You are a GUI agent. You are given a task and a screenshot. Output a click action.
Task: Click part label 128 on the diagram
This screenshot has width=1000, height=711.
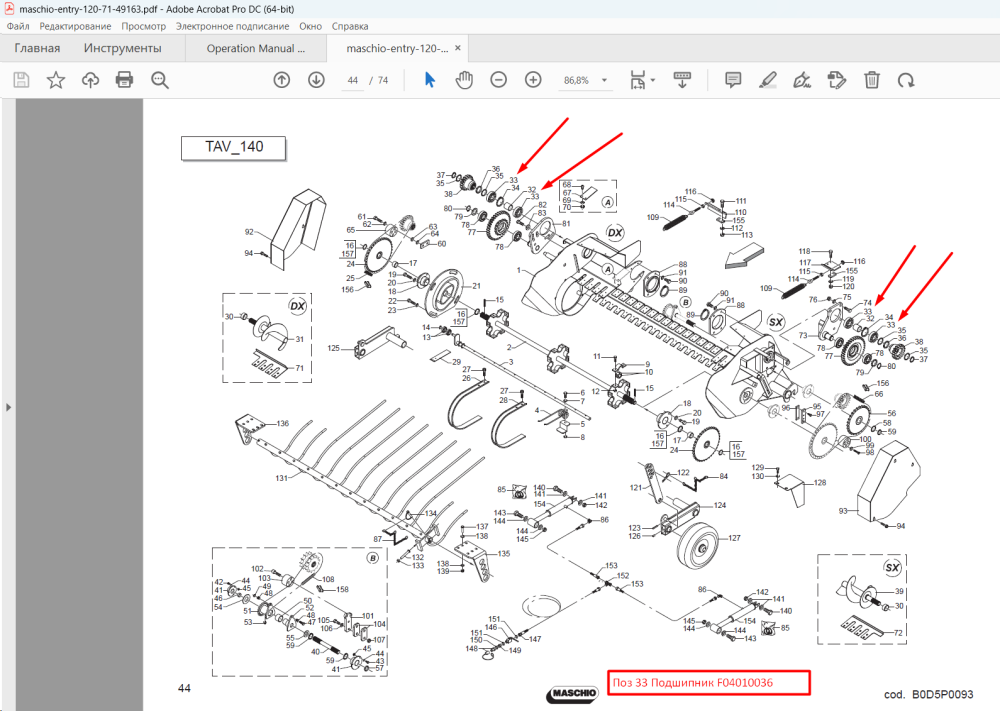tap(820, 483)
